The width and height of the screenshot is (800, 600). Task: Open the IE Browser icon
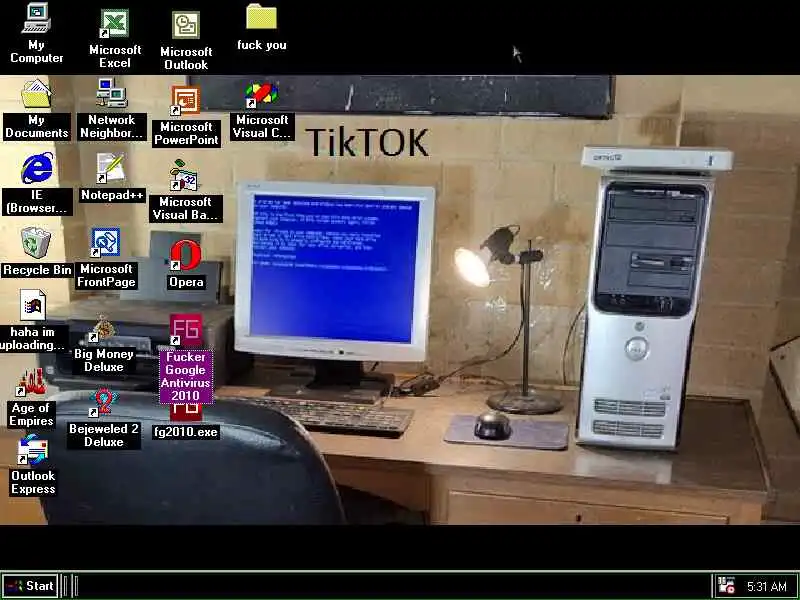click(x=37, y=168)
